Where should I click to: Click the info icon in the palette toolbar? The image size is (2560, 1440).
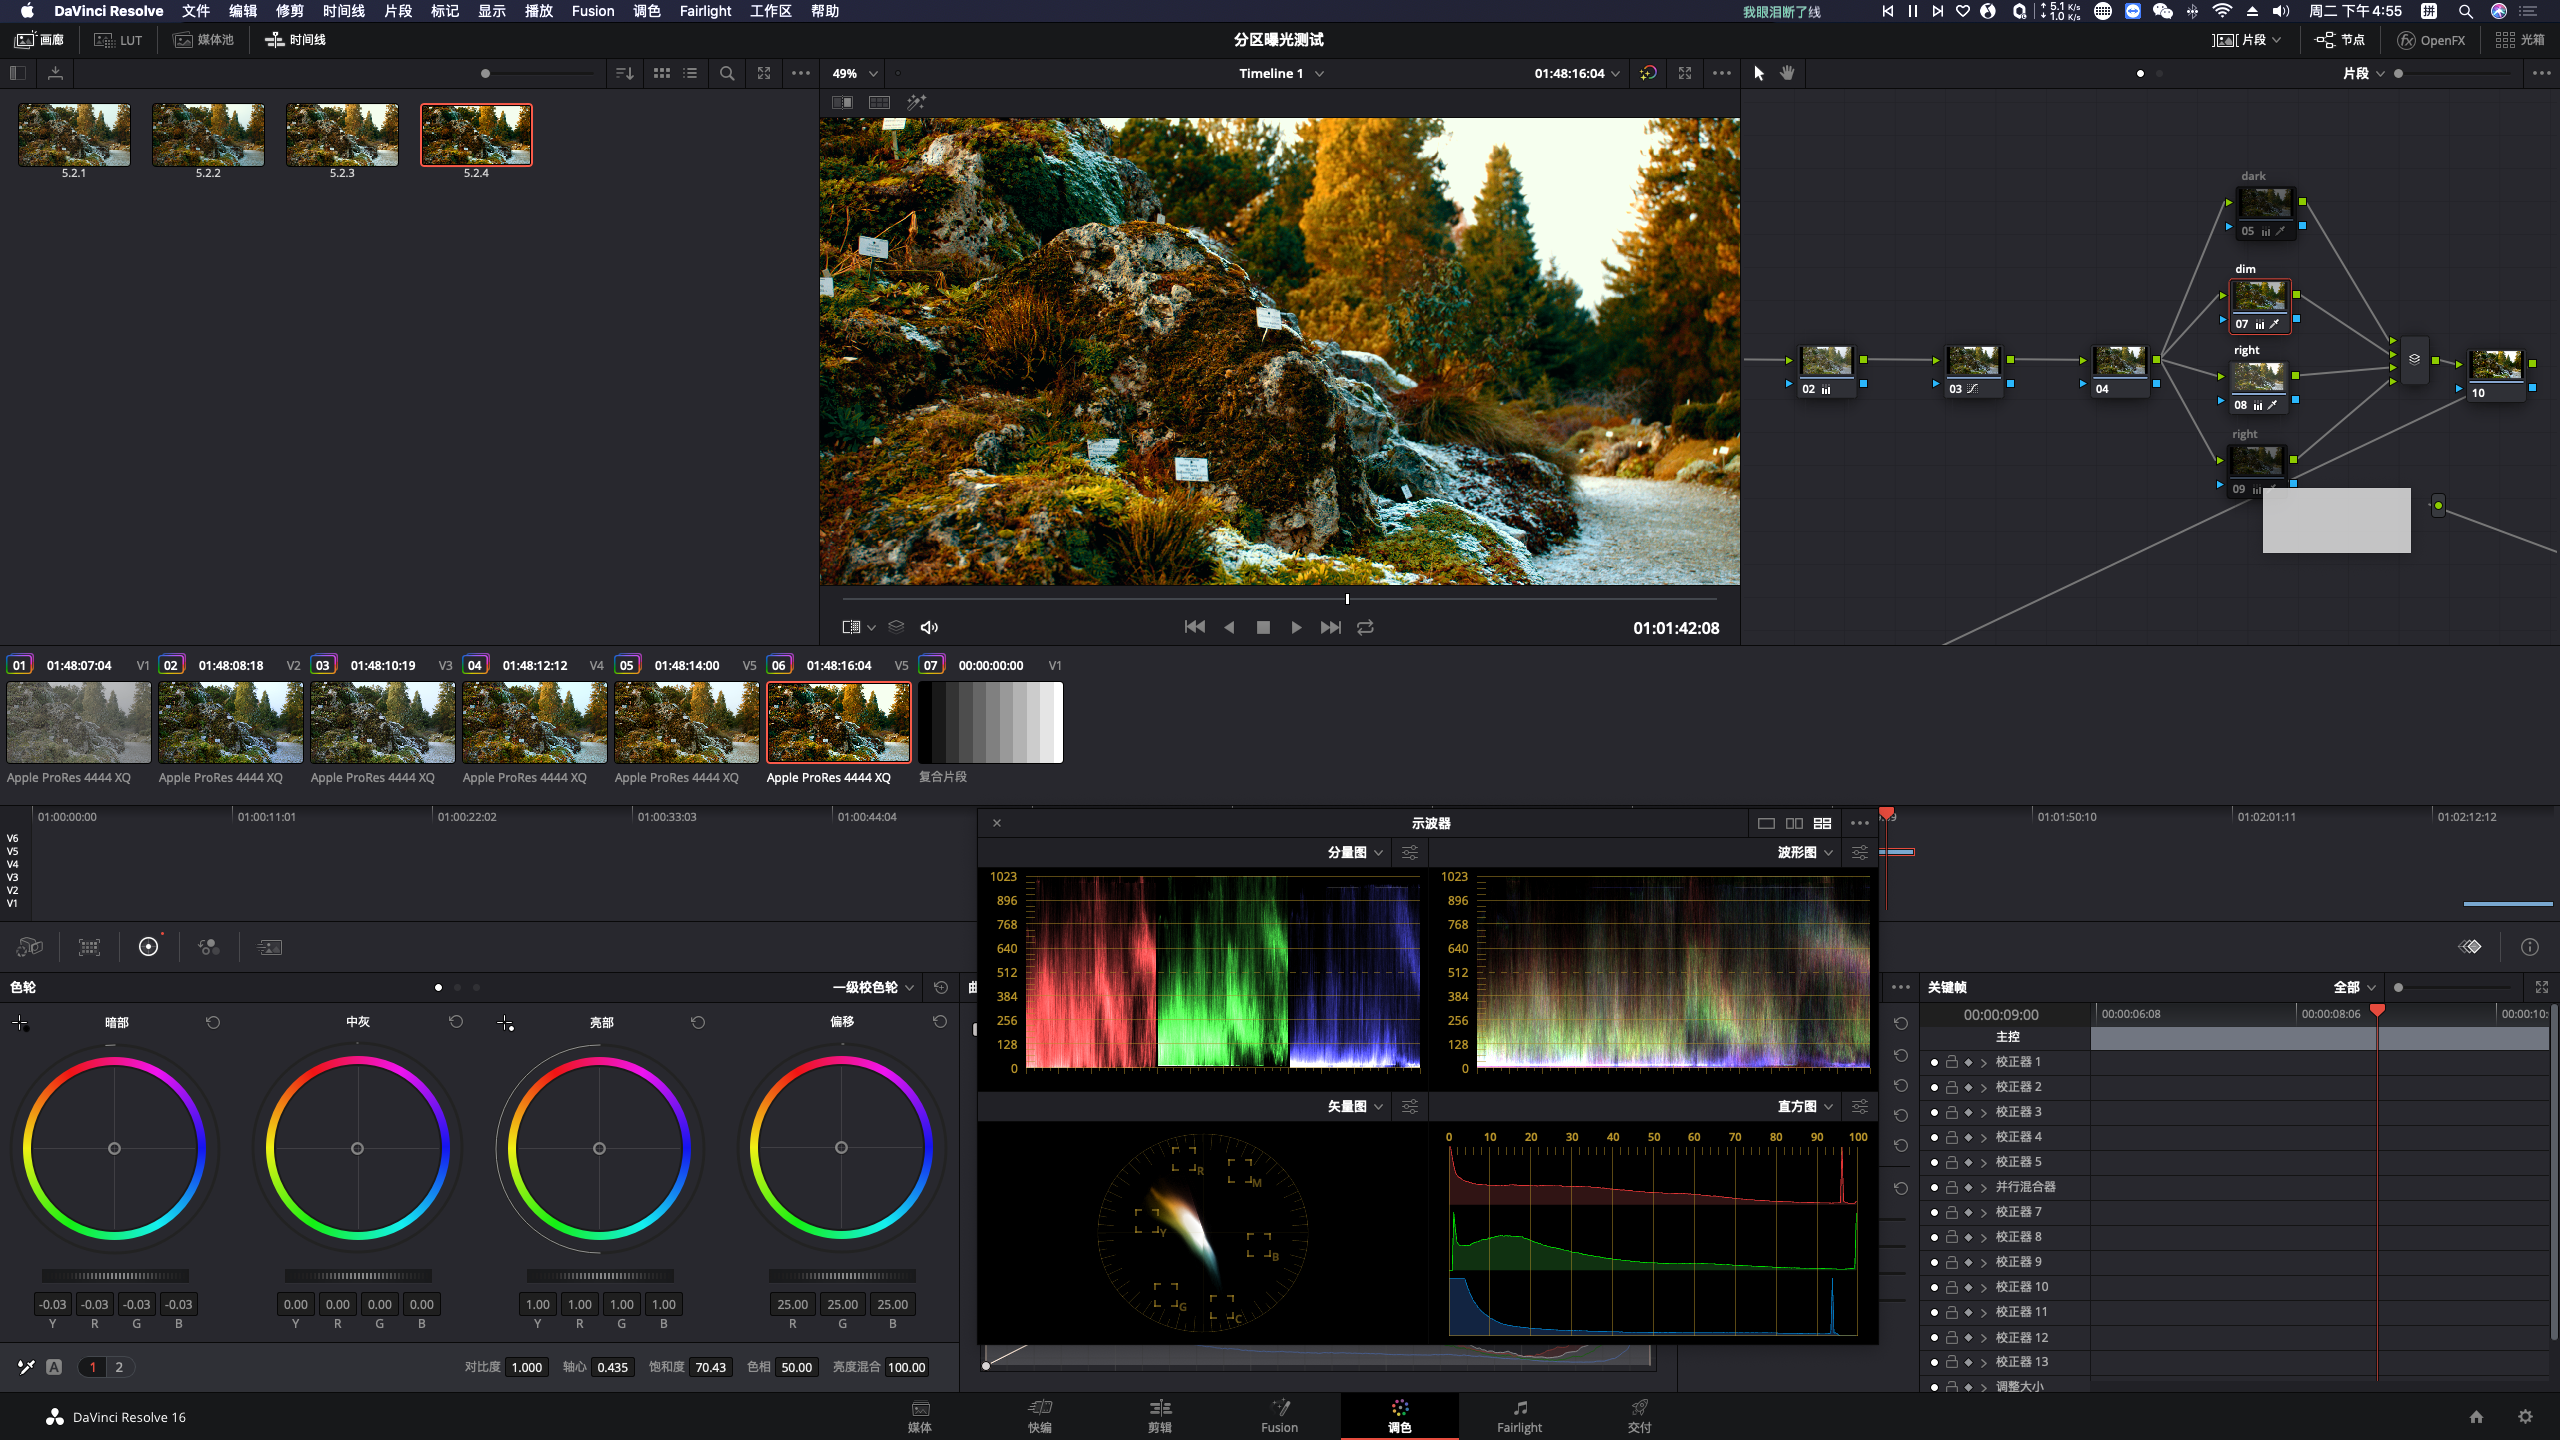point(2530,947)
